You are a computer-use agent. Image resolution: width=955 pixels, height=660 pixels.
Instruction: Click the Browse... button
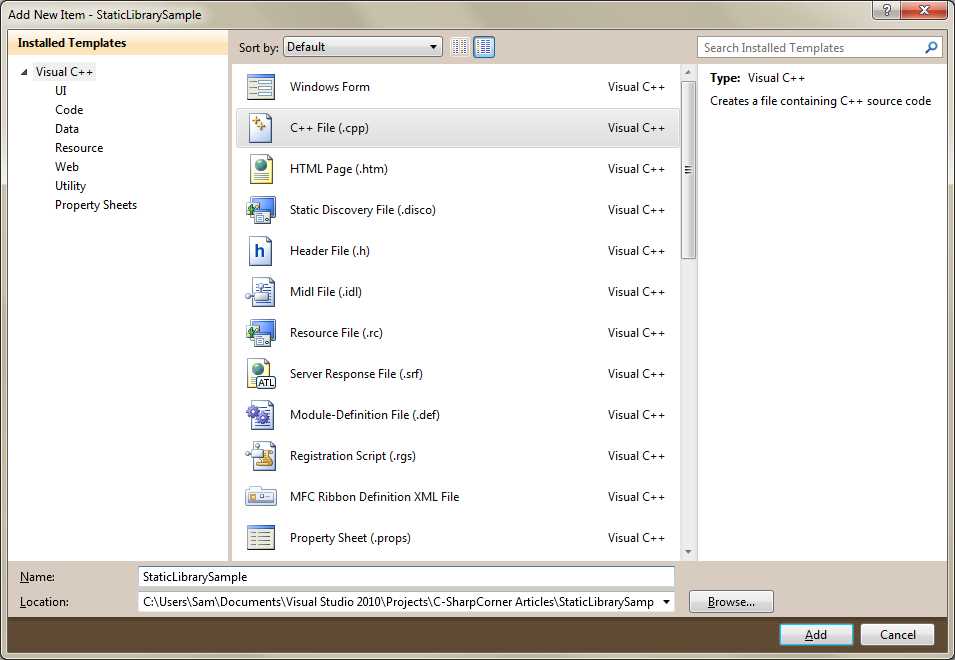(x=731, y=602)
